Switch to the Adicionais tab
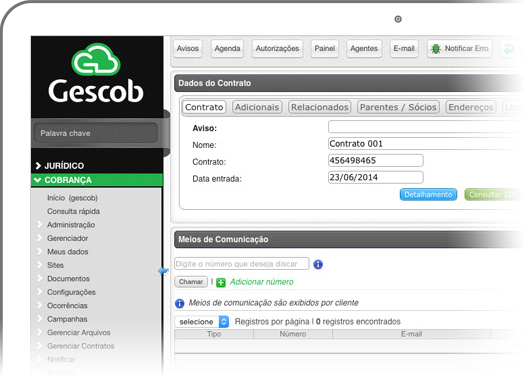Viewport: 530px width, 380px height. [257, 107]
